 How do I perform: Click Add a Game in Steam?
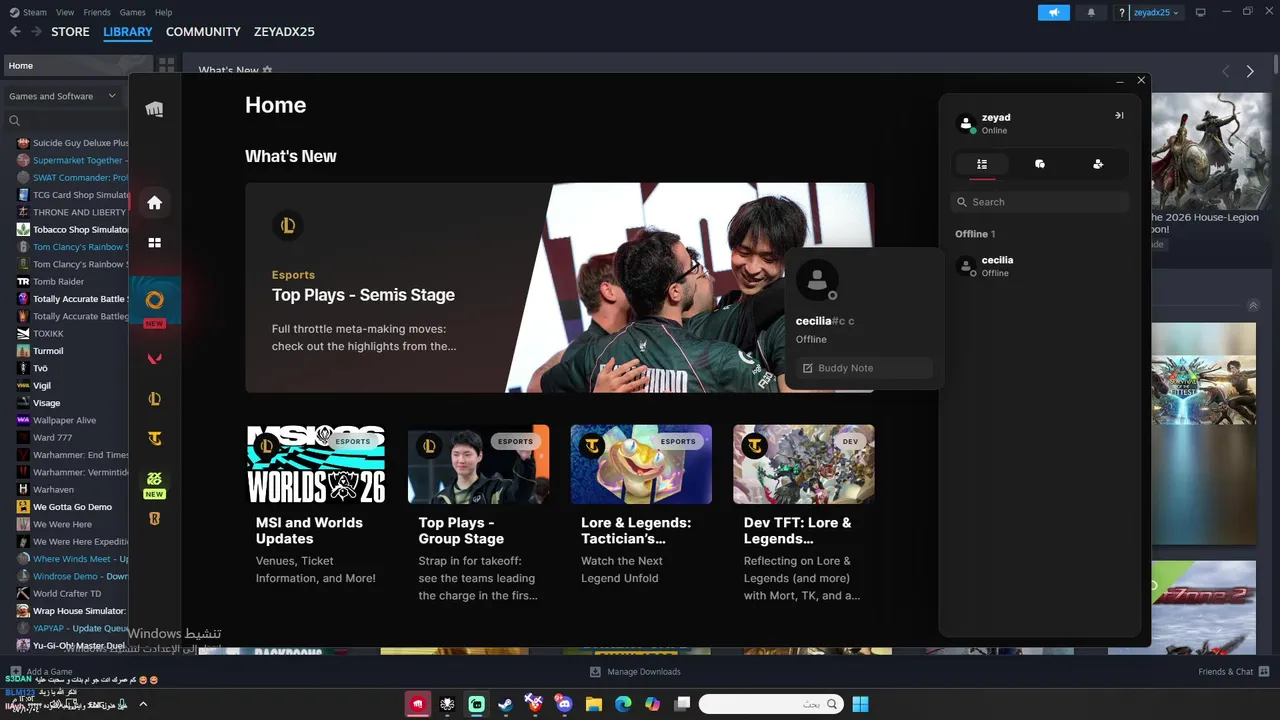[x=41, y=672]
